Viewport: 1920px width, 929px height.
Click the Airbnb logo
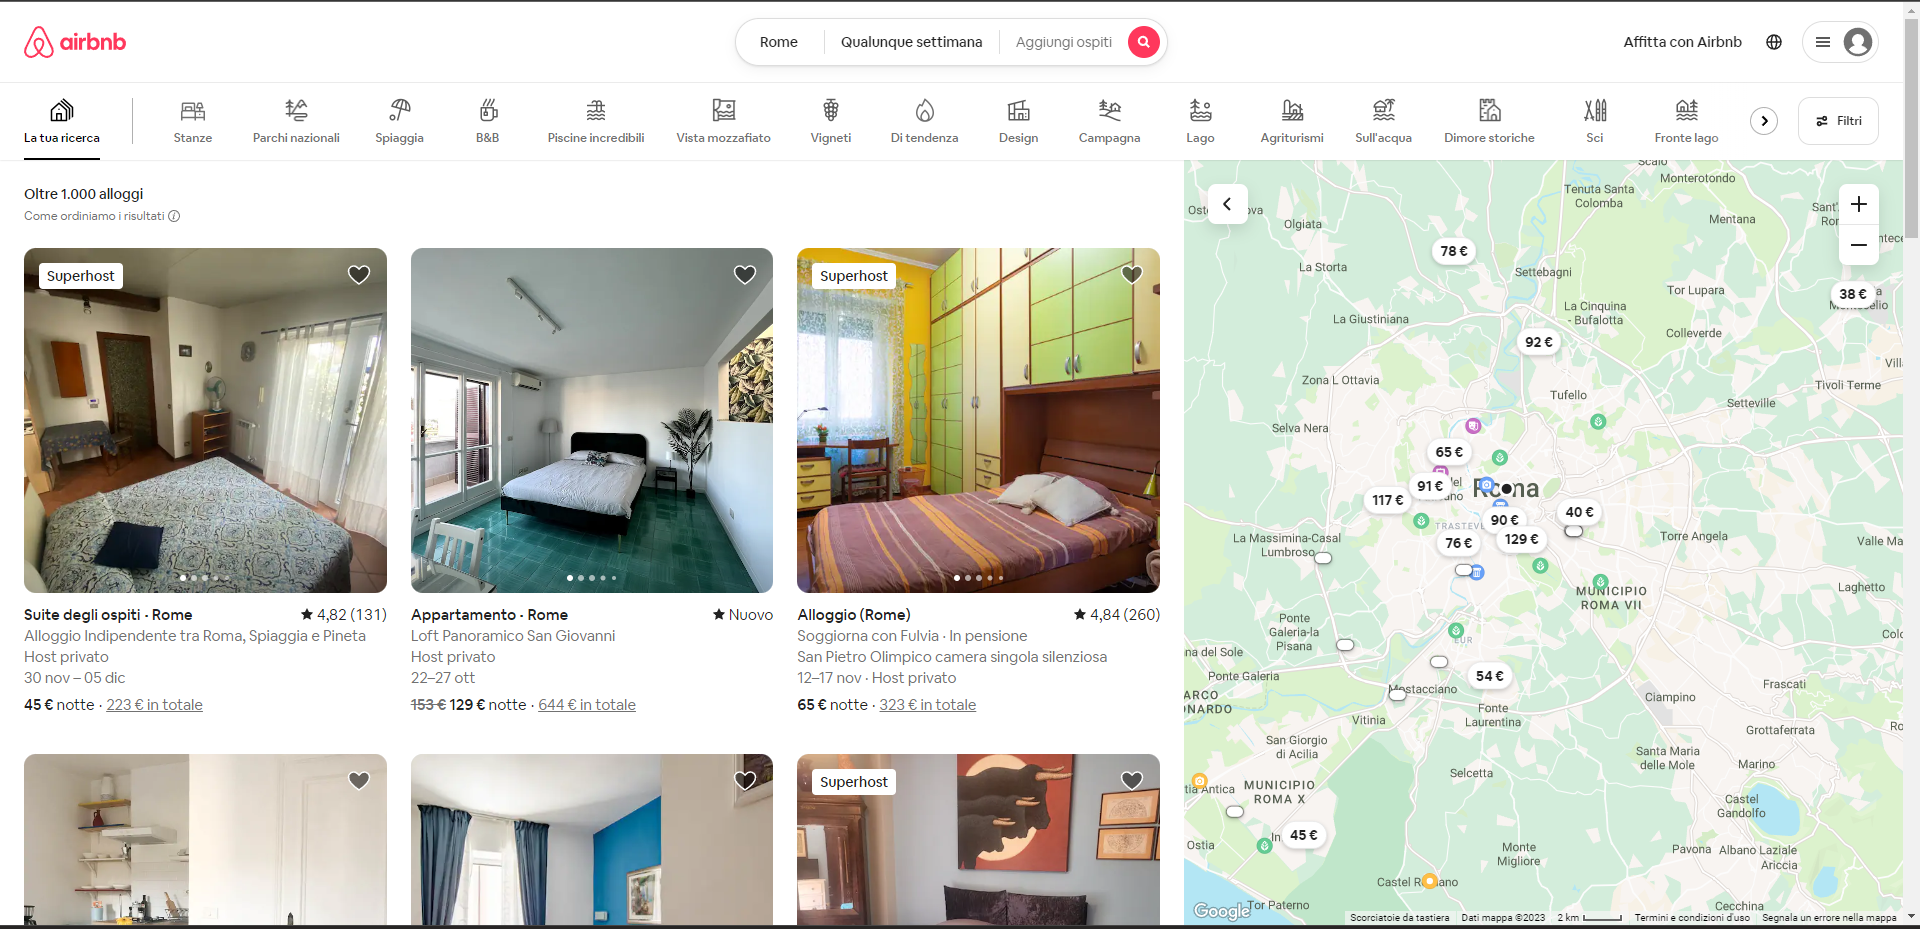pyautogui.click(x=75, y=42)
